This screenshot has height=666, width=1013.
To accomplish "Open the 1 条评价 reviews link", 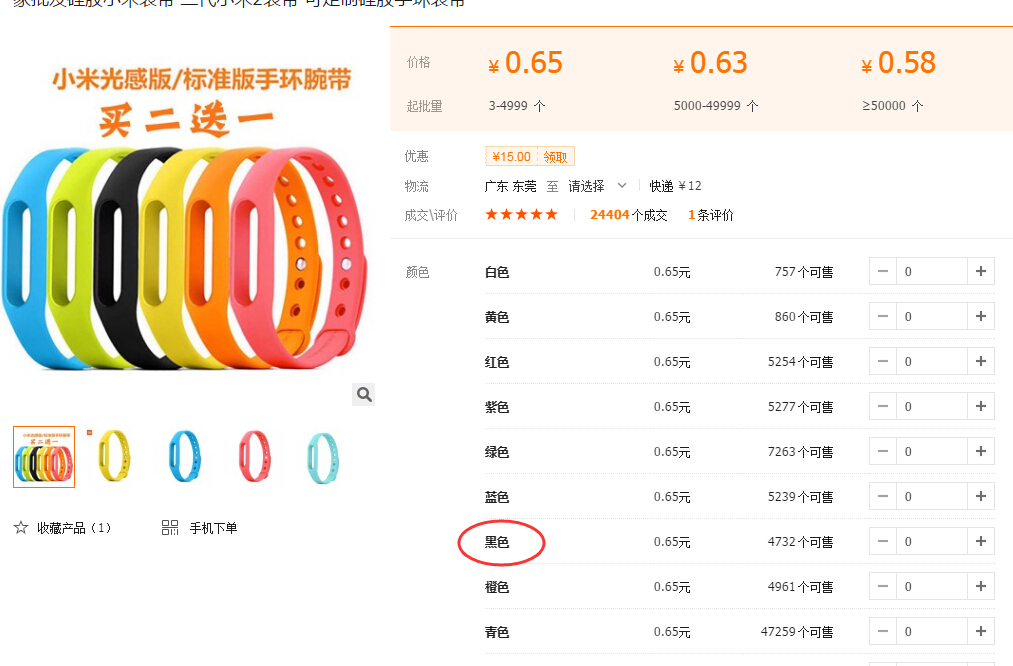I will point(711,215).
